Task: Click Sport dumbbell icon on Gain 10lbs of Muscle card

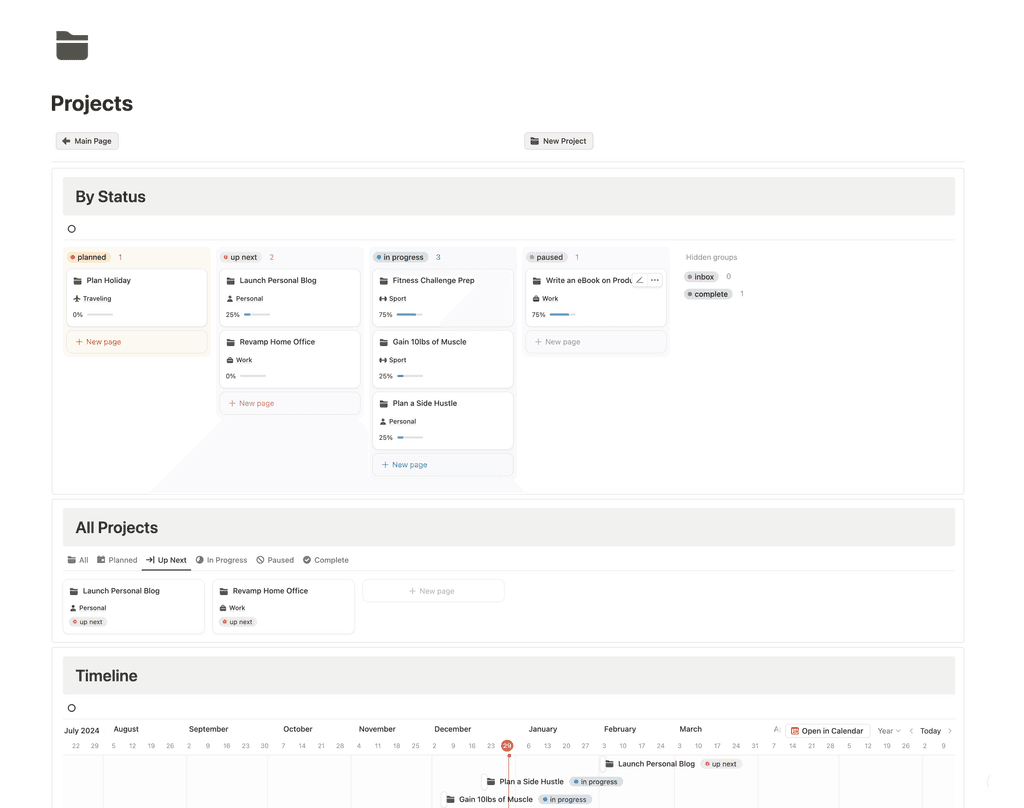Action: [x=383, y=360]
